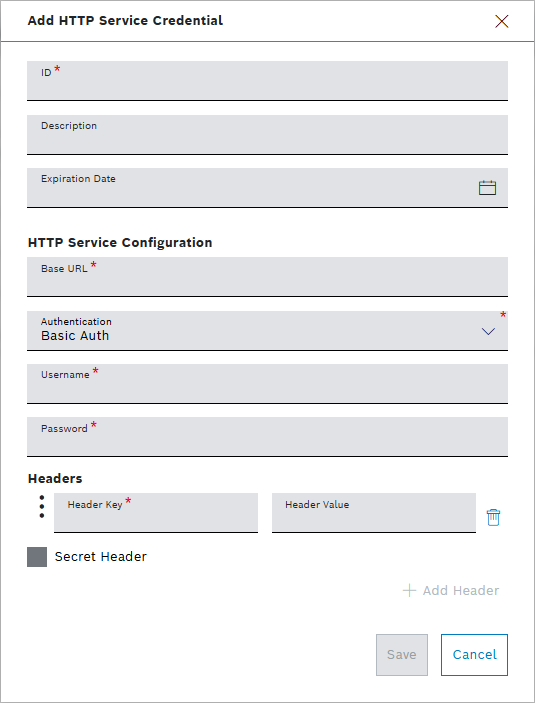Focus the Username field
This screenshot has width=535, height=703.
(x=267, y=384)
